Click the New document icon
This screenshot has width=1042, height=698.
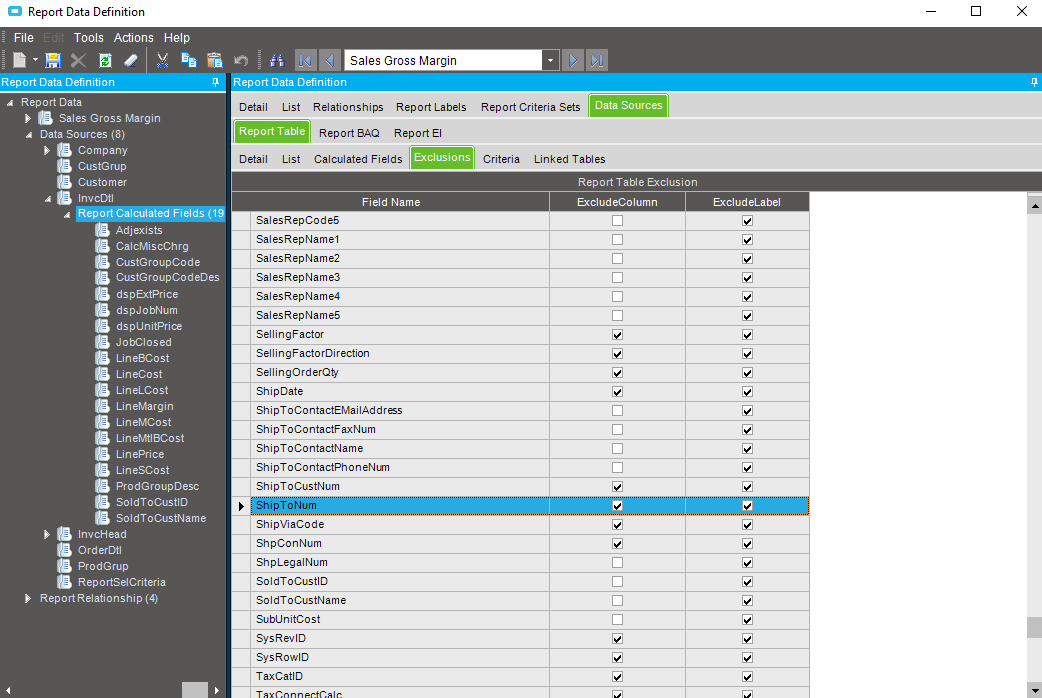(20, 61)
